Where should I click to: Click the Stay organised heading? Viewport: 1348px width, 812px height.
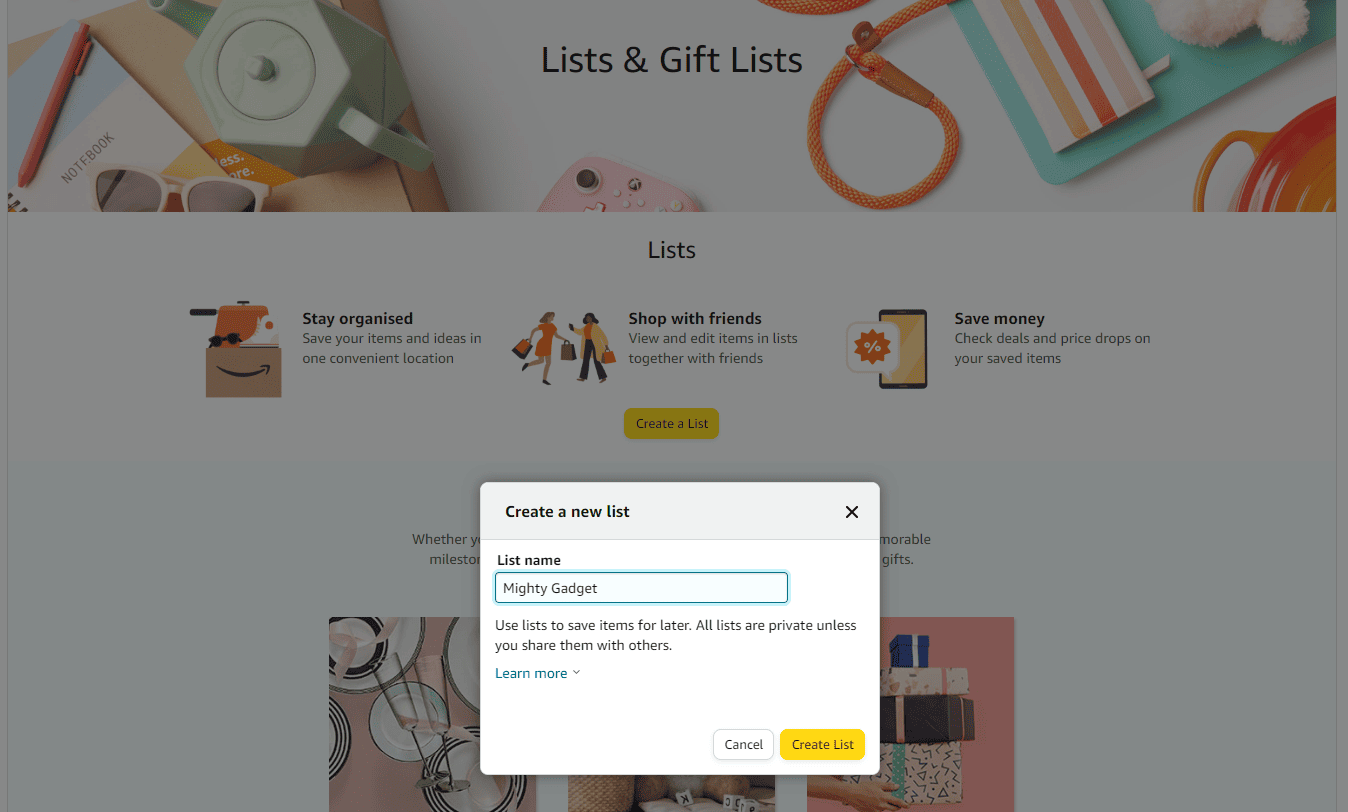point(357,318)
